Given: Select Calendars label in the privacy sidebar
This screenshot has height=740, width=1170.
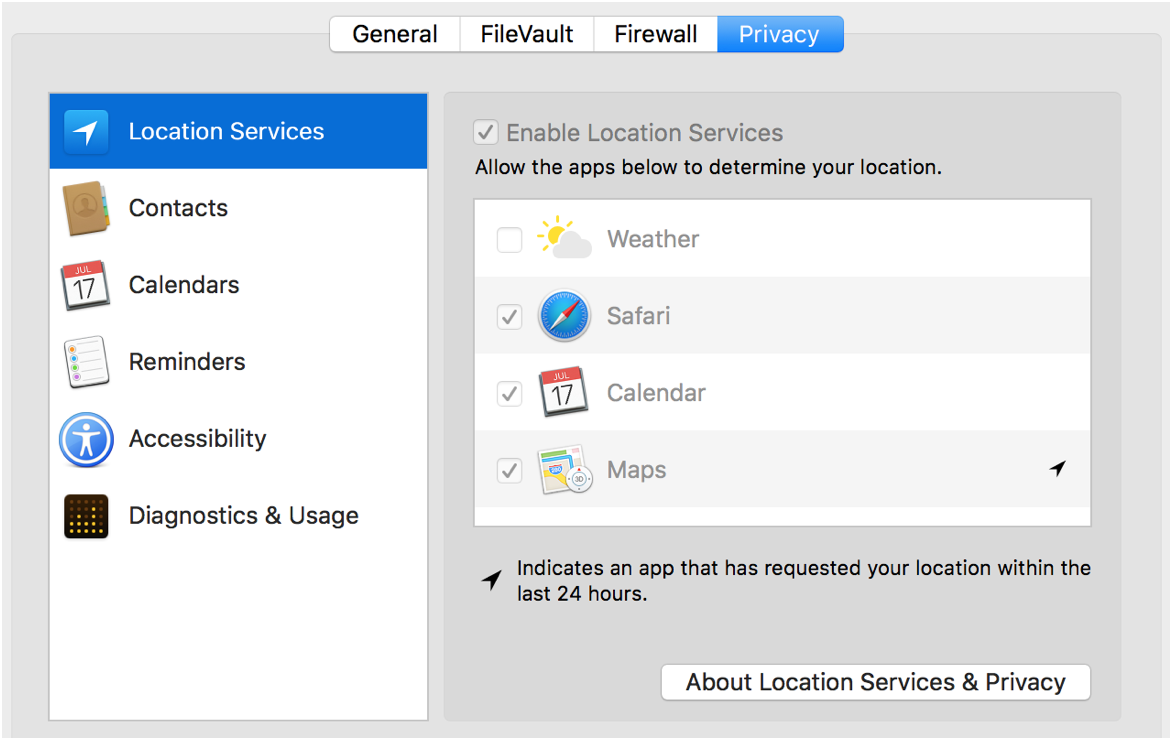Looking at the screenshot, I should tap(184, 285).
